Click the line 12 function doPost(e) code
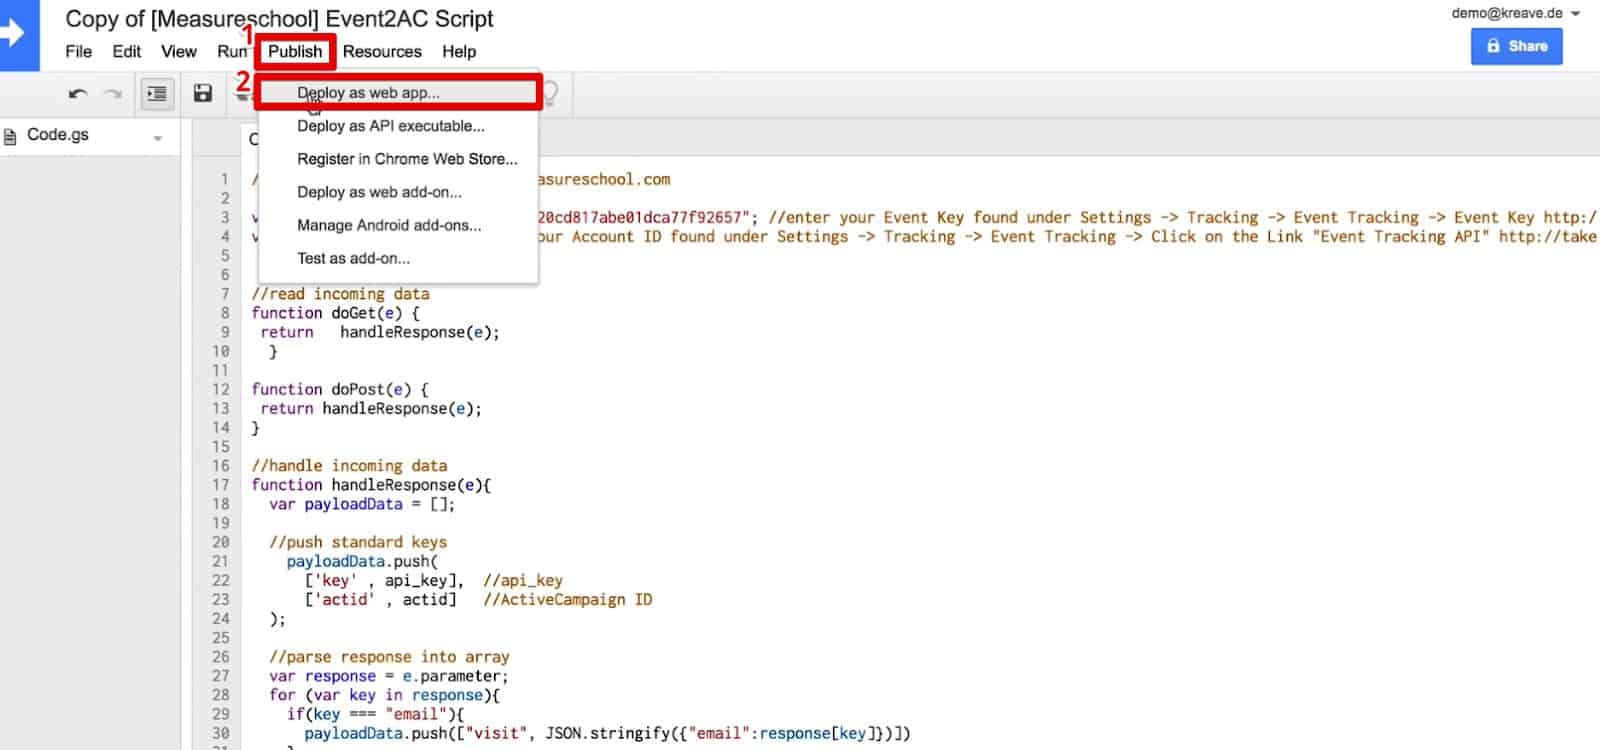Screen dimensions: 1600x750 340,389
